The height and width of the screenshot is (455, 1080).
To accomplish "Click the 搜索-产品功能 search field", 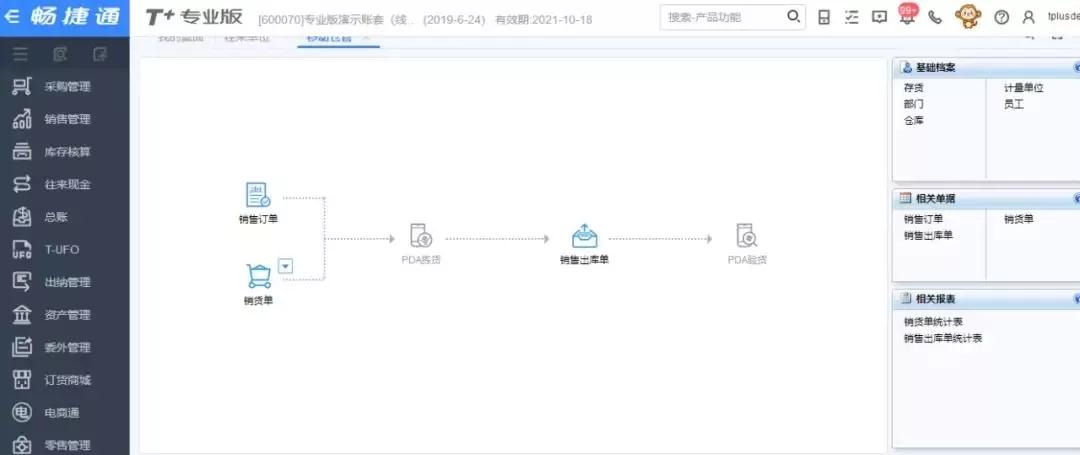I will (722, 17).
